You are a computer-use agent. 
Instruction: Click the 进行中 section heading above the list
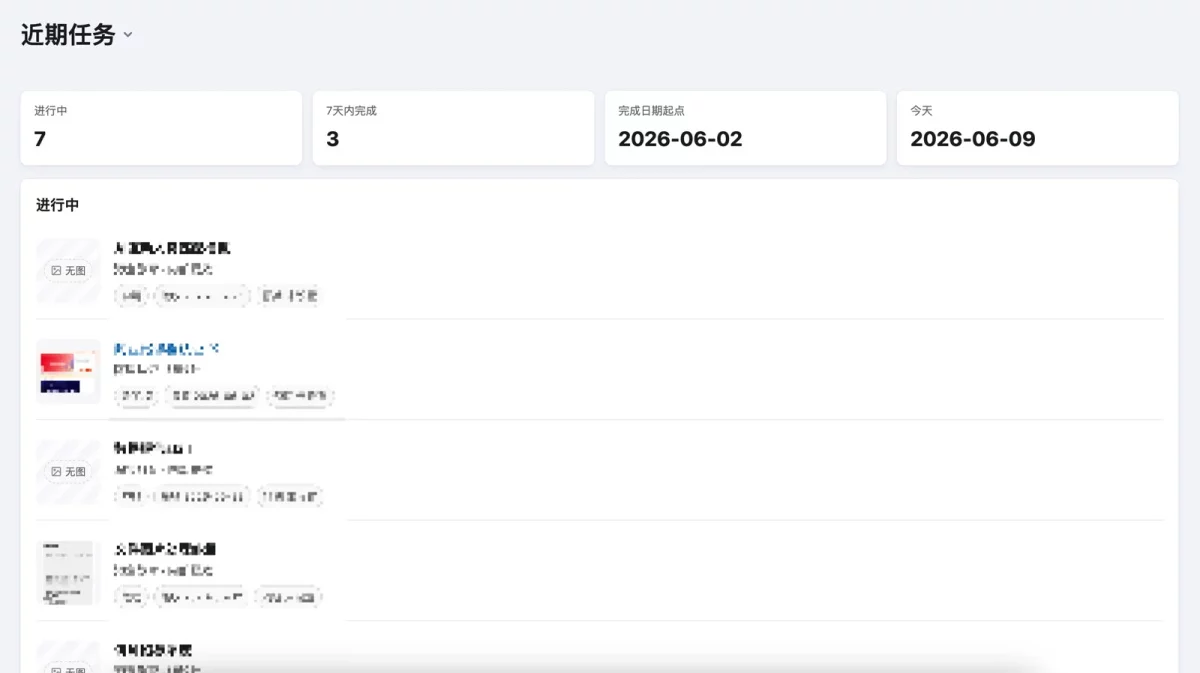(58, 205)
